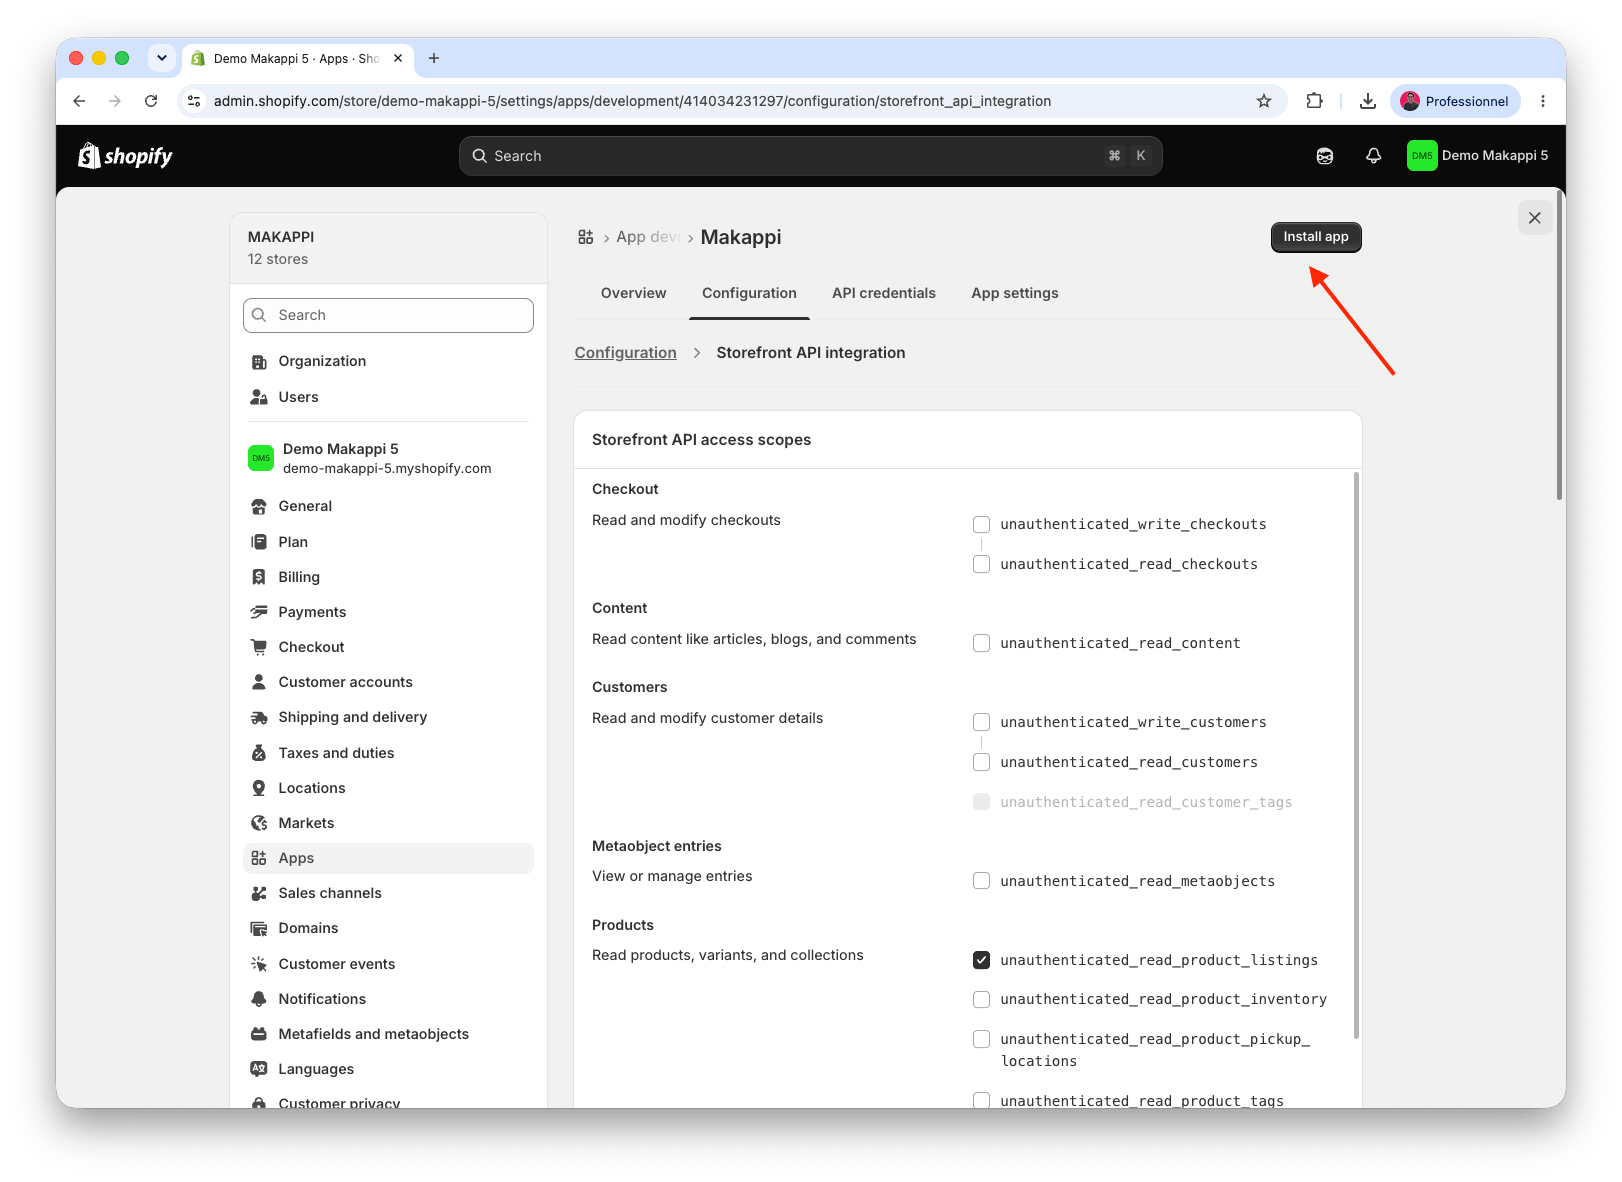
Task: Click the settings sidebar Search field
Action: click(388, 315)
